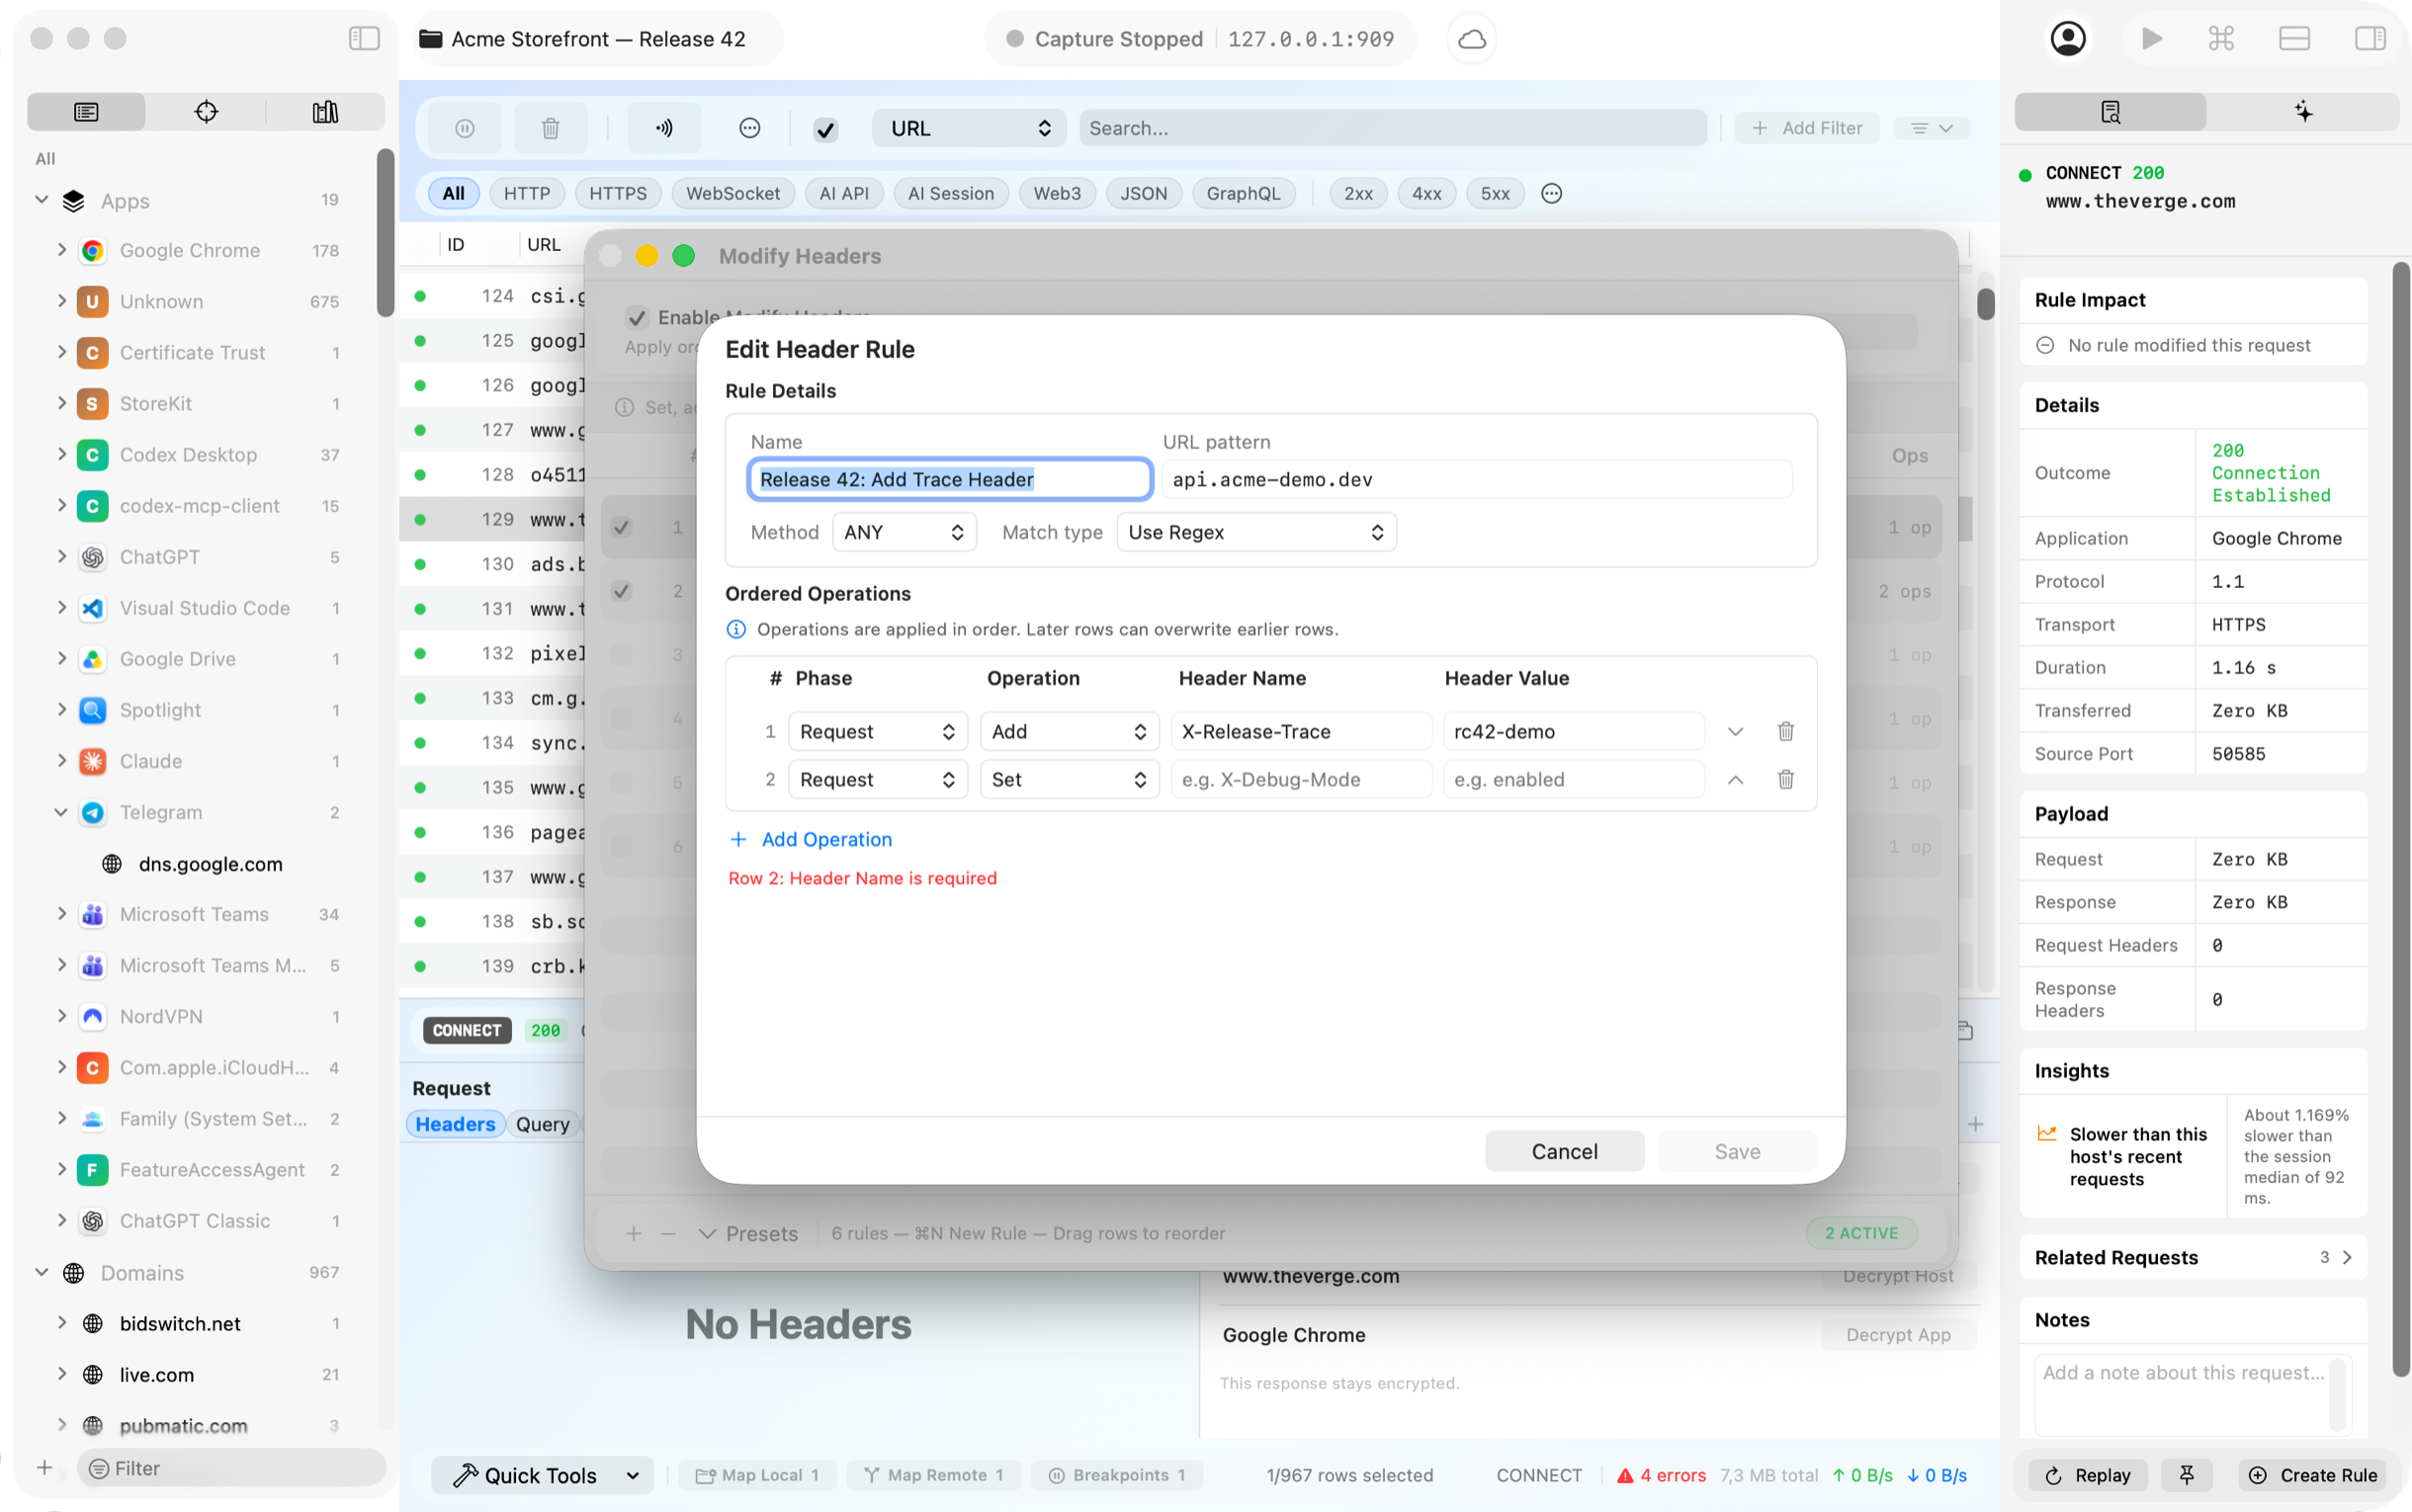Delete operation row 1 trash icon
The height and width of the screenshot is (1512, 2412).
(1785, 731)
